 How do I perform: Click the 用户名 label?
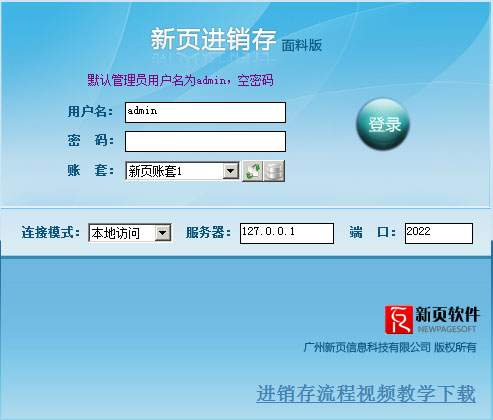pos(90,111)
